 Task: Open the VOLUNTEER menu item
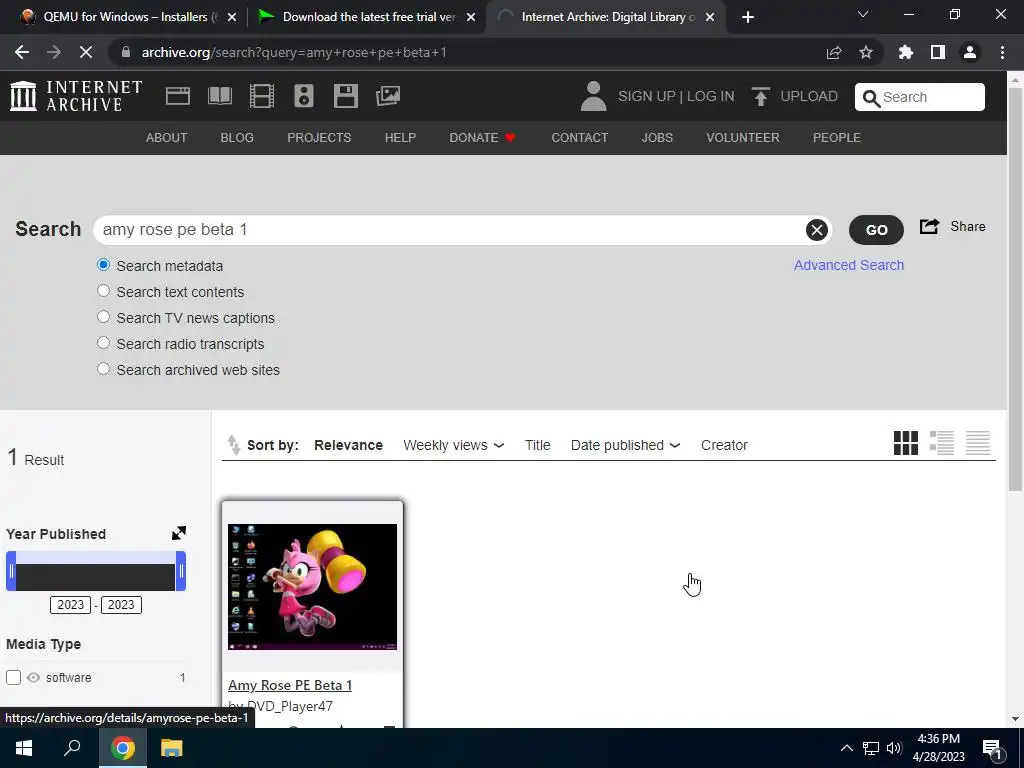[x=743, y=138]
